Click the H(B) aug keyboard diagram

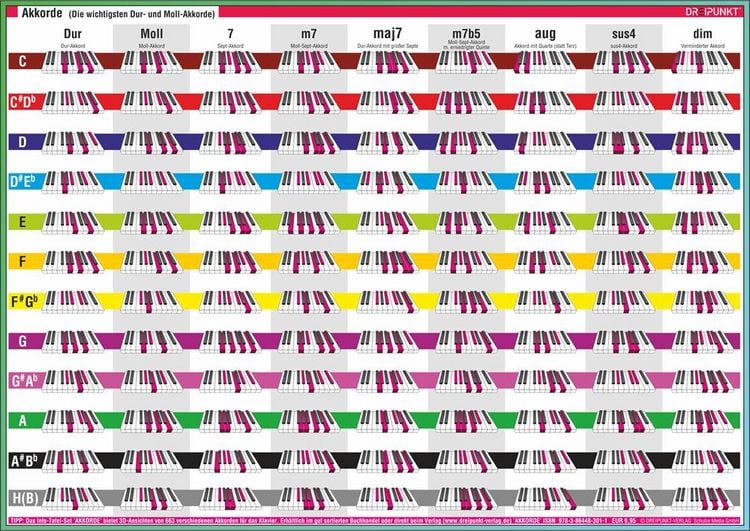click(x=545, y=499)
